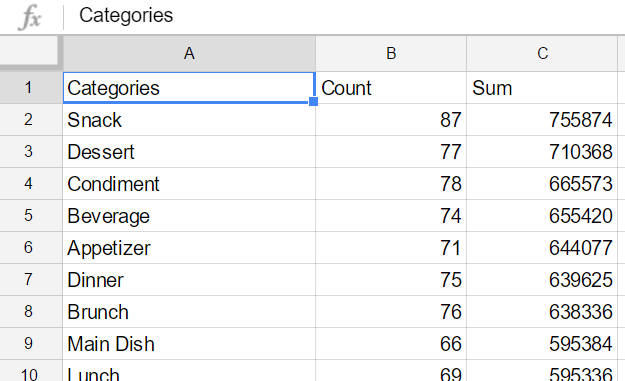Image resolution: width=625 pixels, height=381 pixels.
Task: Click the cell with value 638336
Action: [x=542, y=312]
